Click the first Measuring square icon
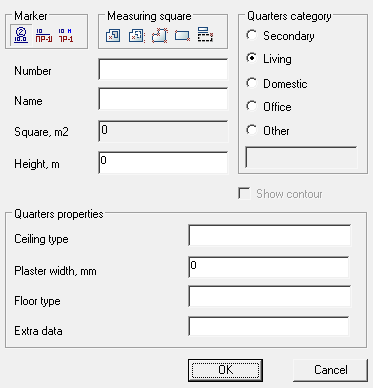The width and height of the screenshot is (373, 388). 113,35
